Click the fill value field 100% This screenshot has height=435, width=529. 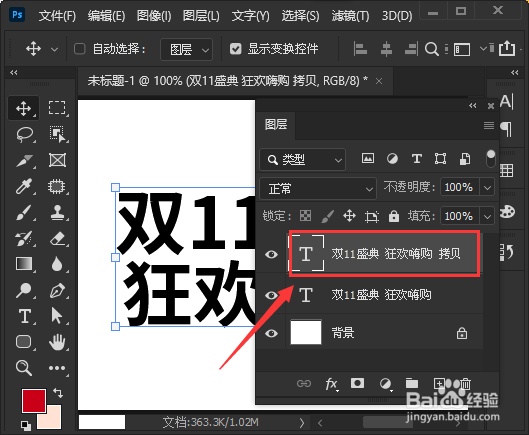pyautogui.click(x=459, y=216)
